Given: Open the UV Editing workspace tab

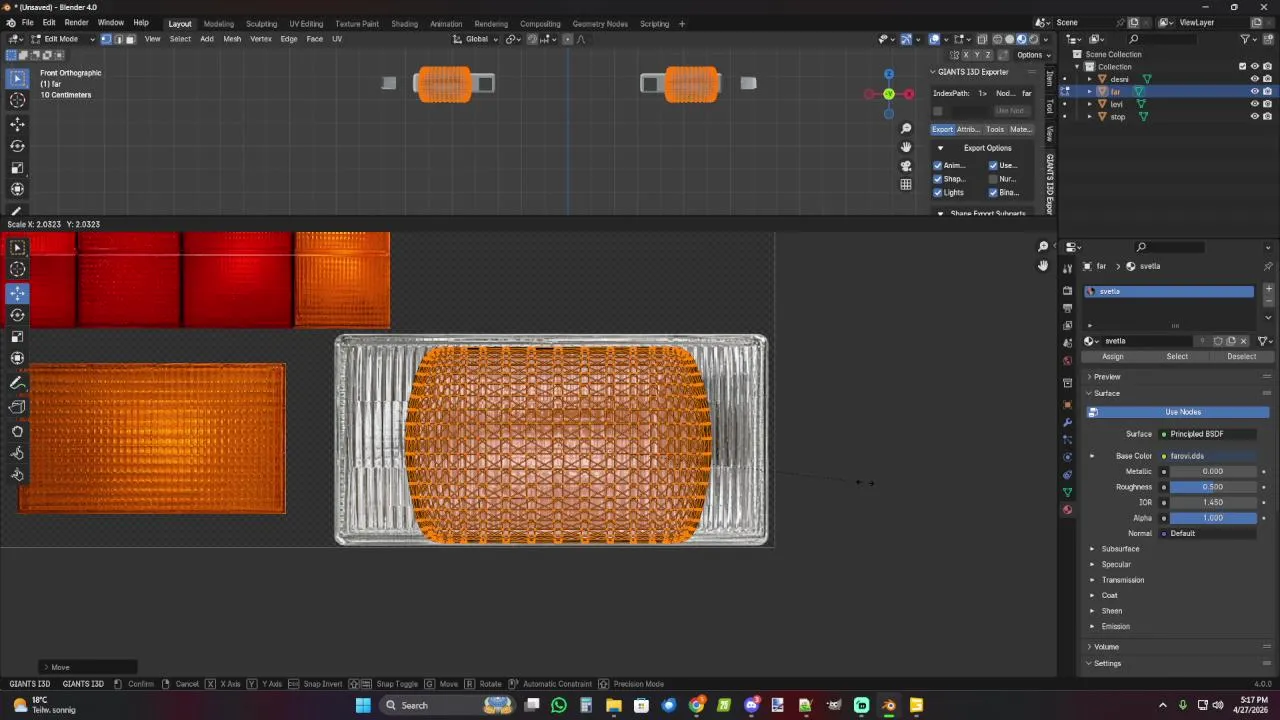Looking at the screenshot, I should tap(306, 24).
